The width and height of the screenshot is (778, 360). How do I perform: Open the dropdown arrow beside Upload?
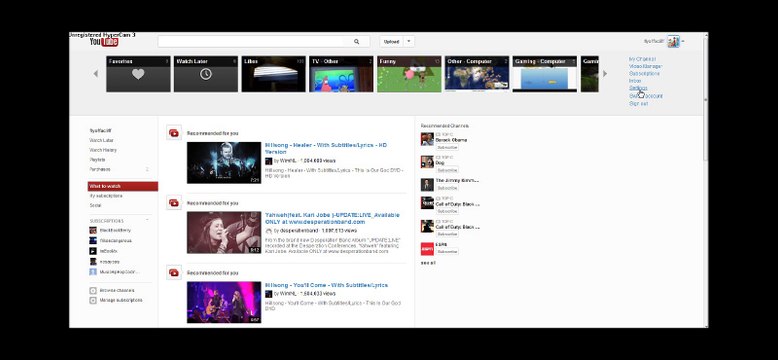[x=409, y=42]
